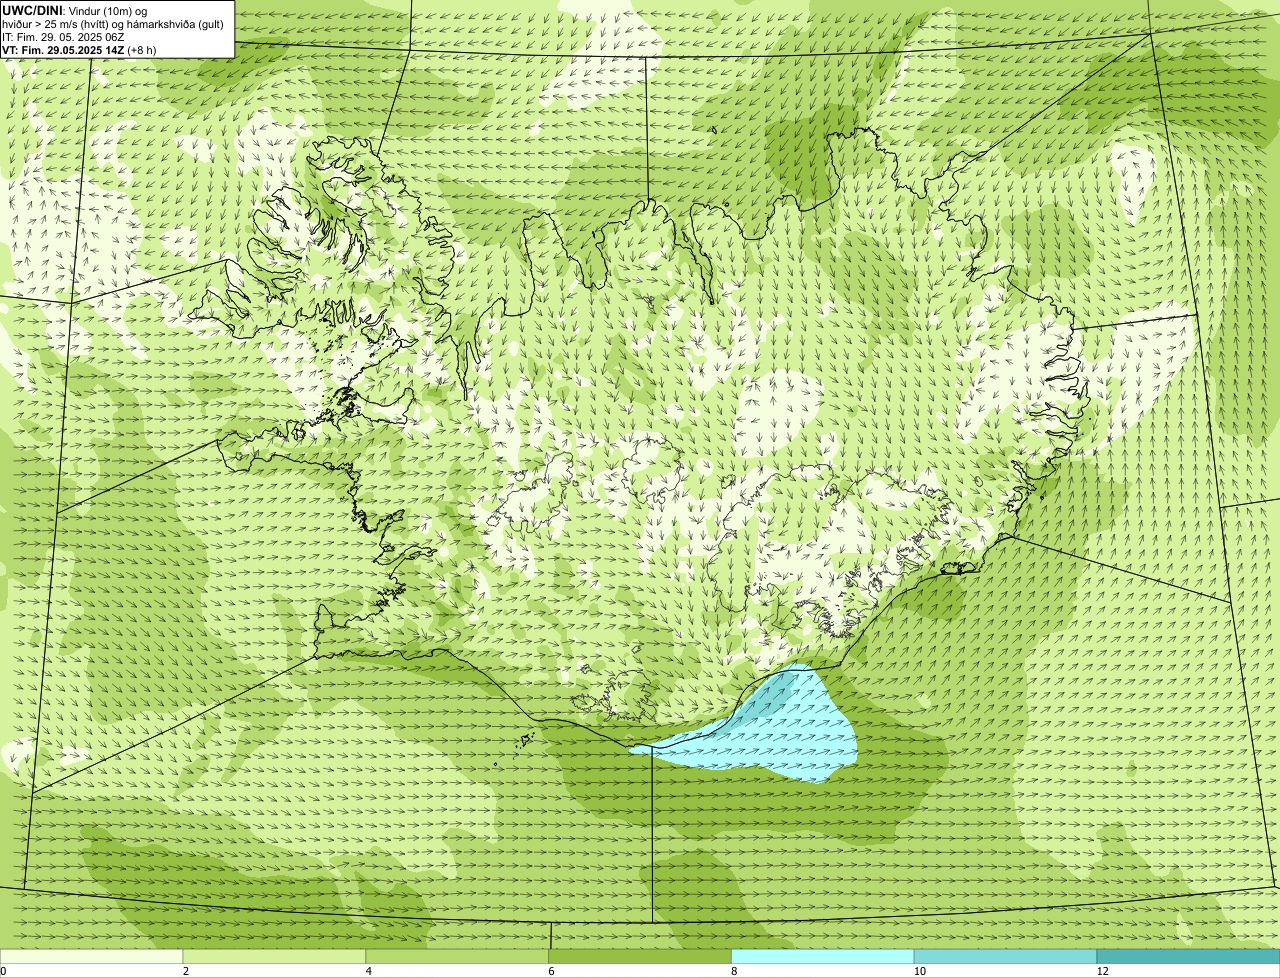Click the green 4–6 legend color band
Viewport: 1280px width, 978px height.
[x=457, y=957]
